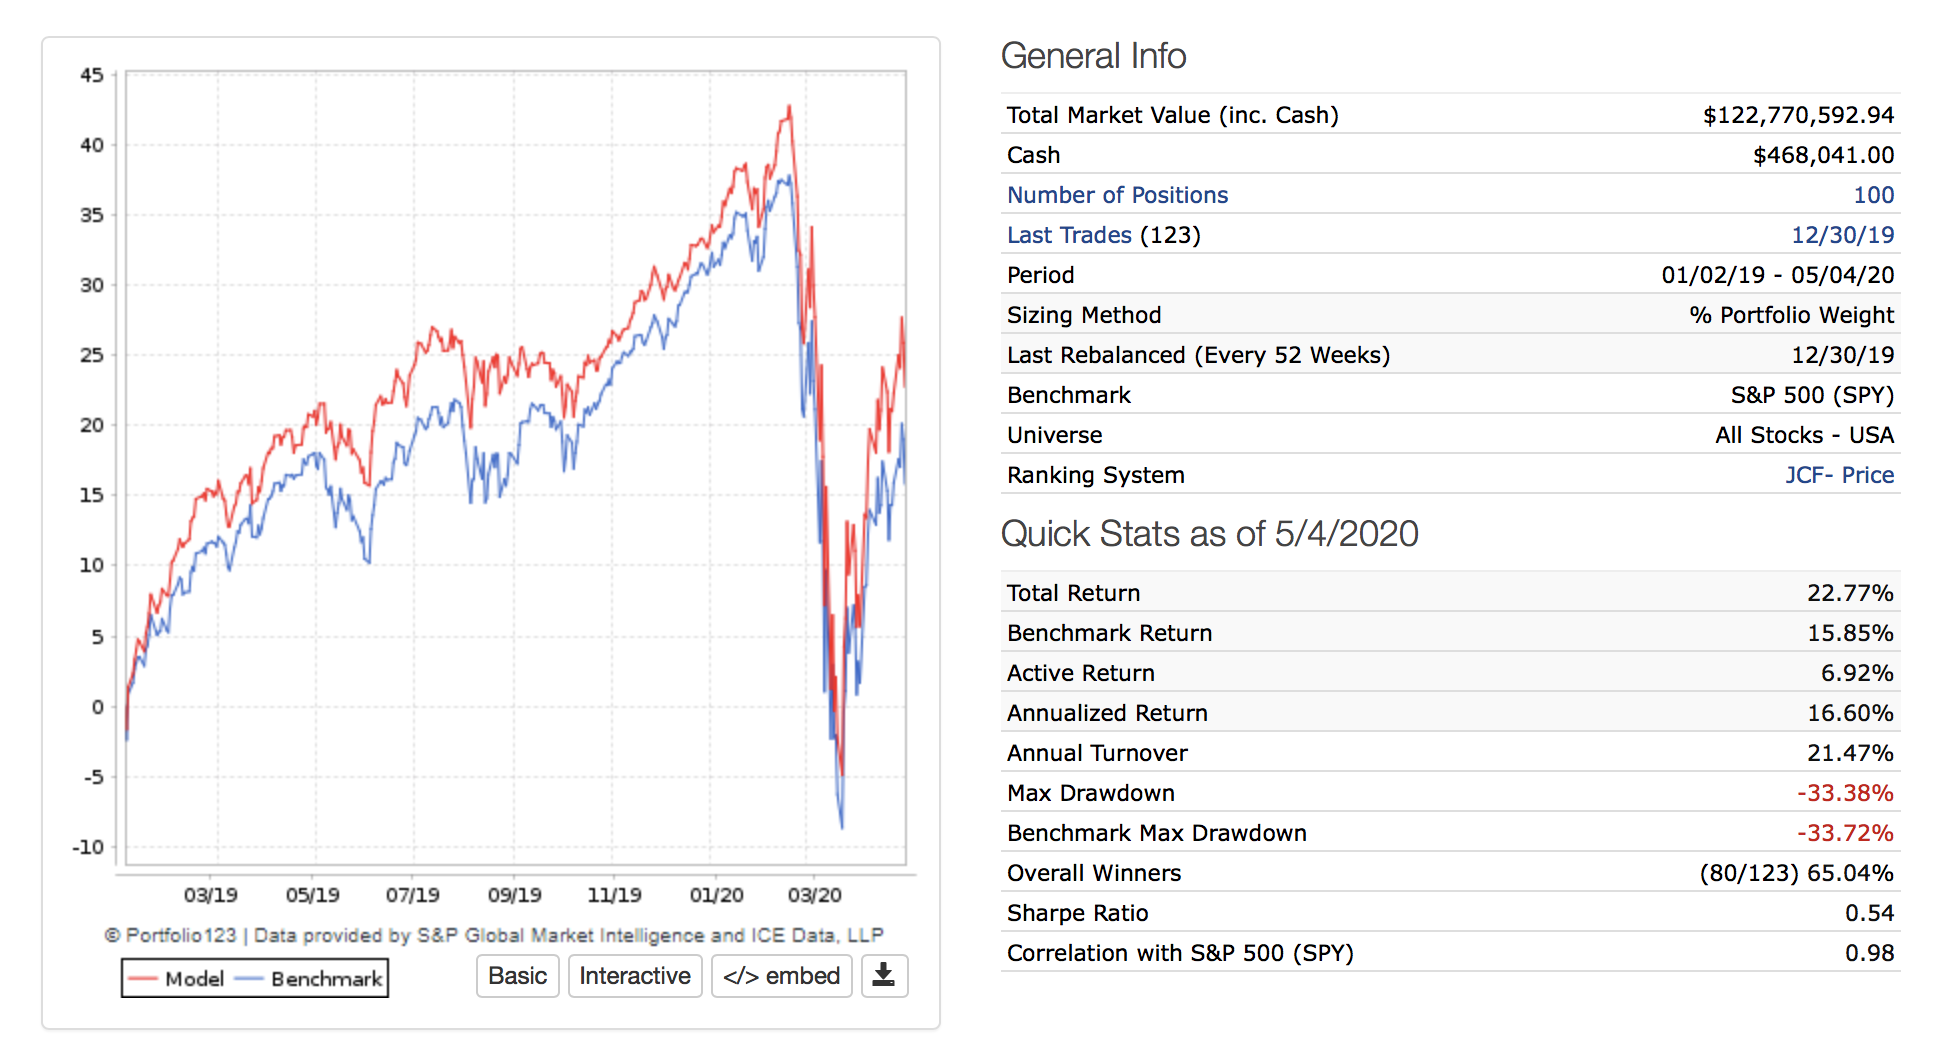1938x1042 pixels.
Task: Click the 03/20 x-axis date label
Action: tap(814, 894)
